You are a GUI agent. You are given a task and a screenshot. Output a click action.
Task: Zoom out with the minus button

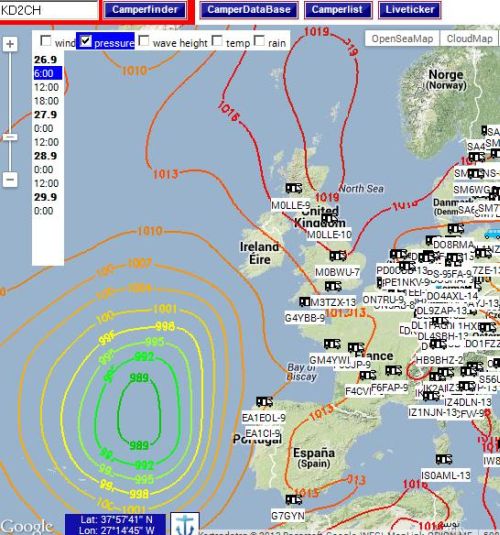pos(10,179)
